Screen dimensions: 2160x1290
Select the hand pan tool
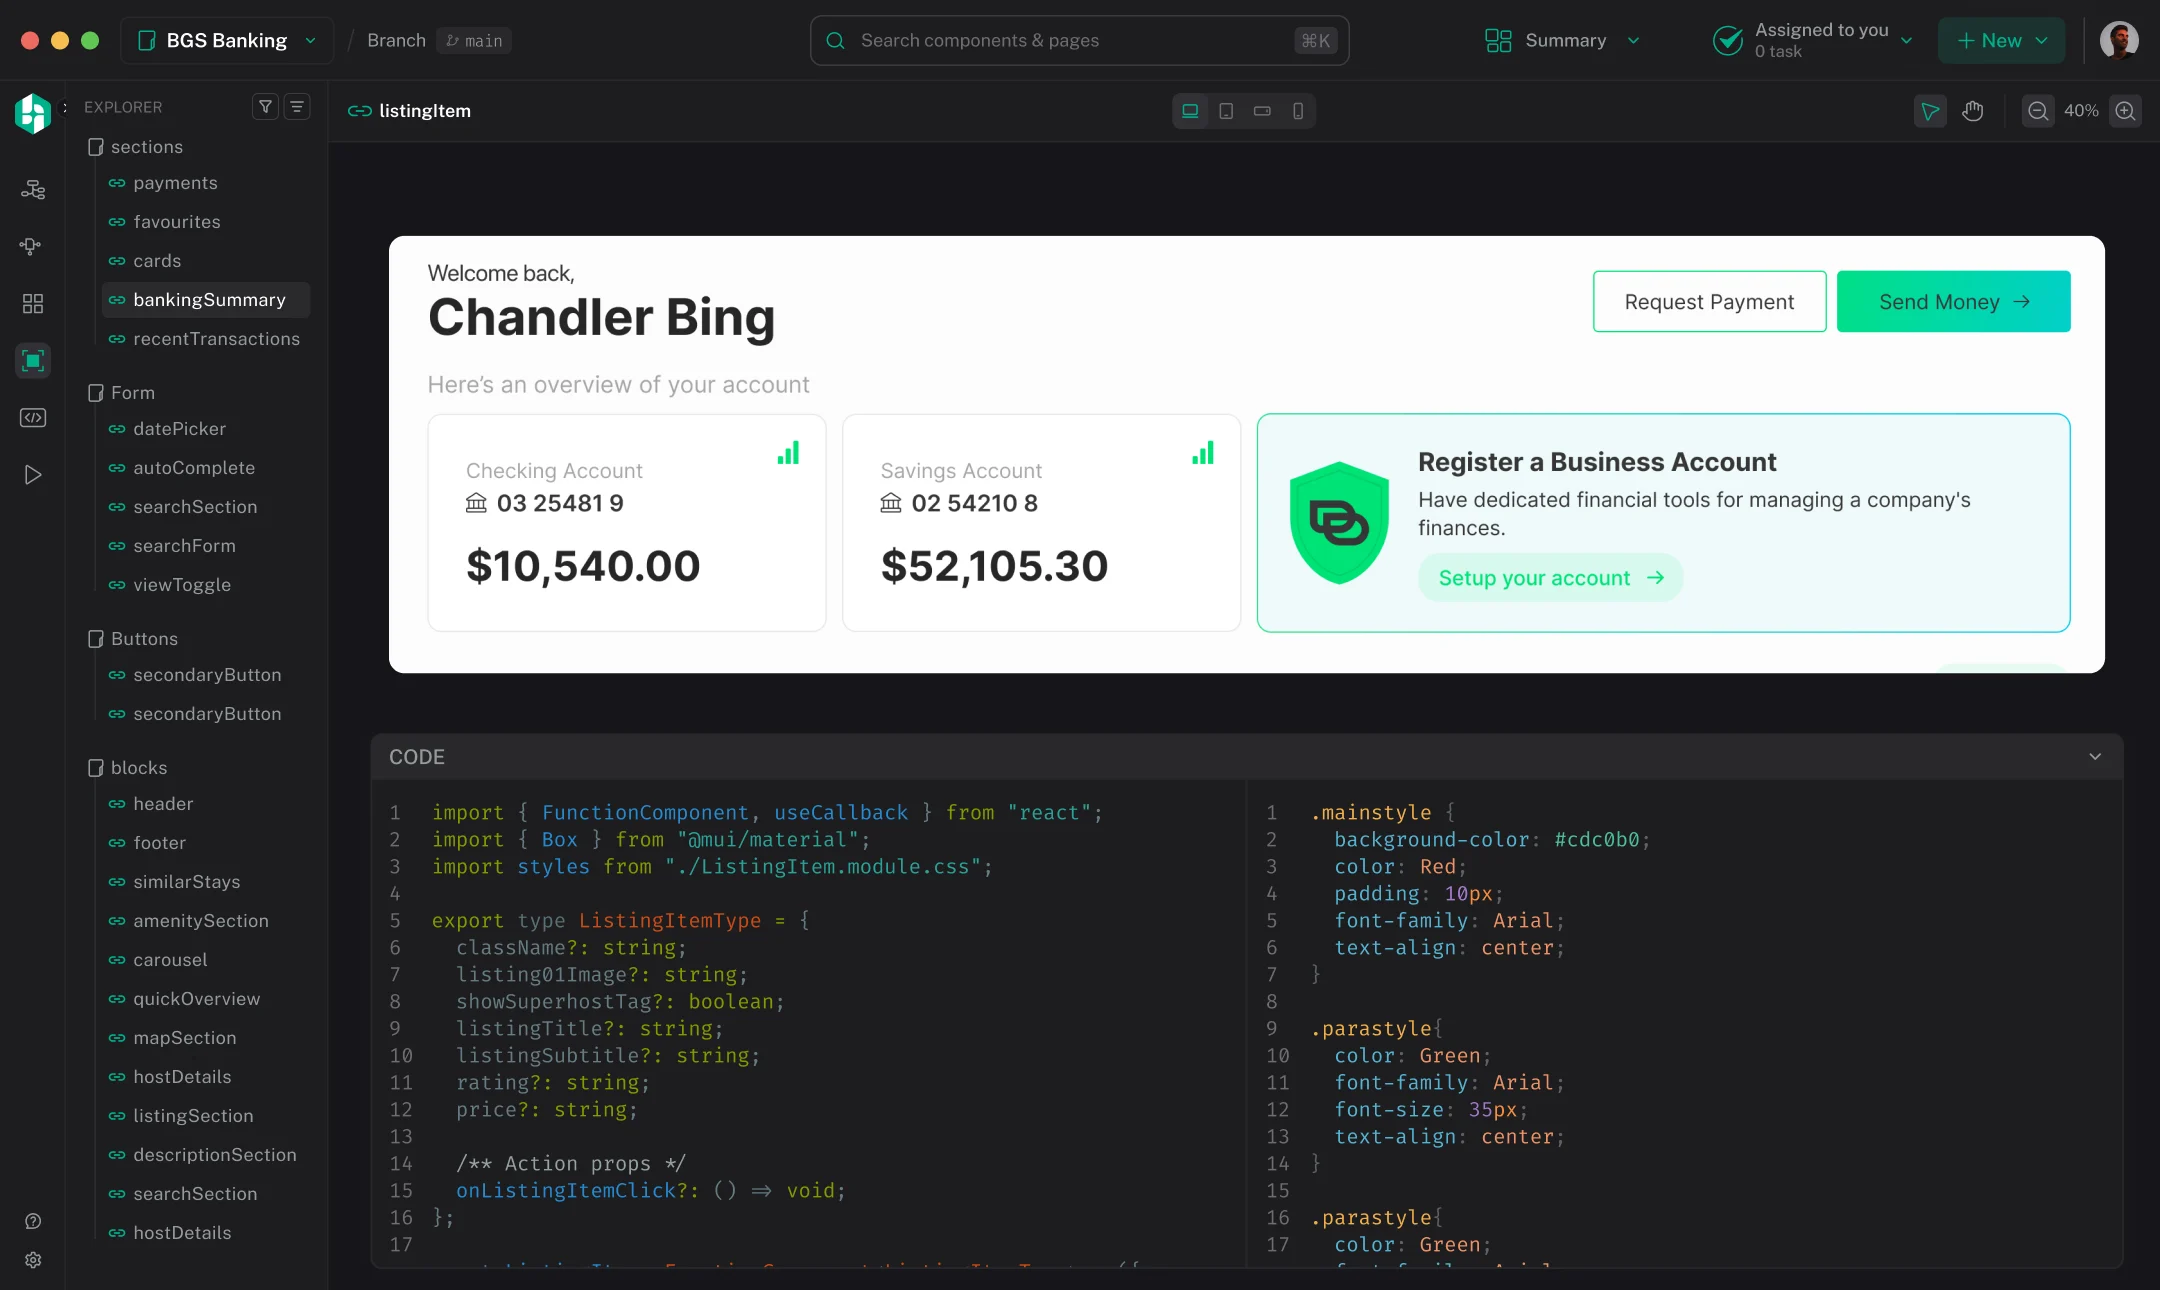point(1973,111)
